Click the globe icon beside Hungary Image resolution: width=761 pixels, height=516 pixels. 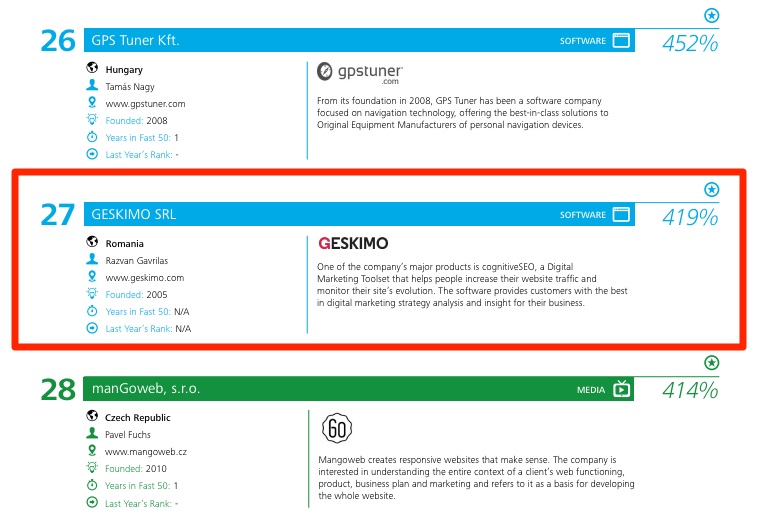point(92,70)
